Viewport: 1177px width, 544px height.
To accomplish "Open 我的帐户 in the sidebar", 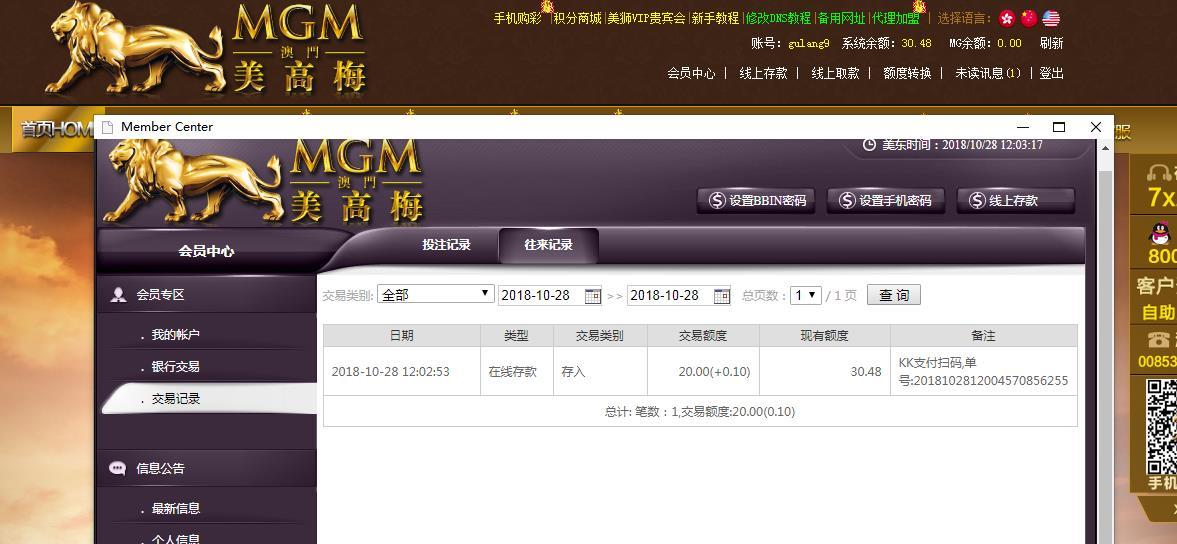I will pos(176,335).
